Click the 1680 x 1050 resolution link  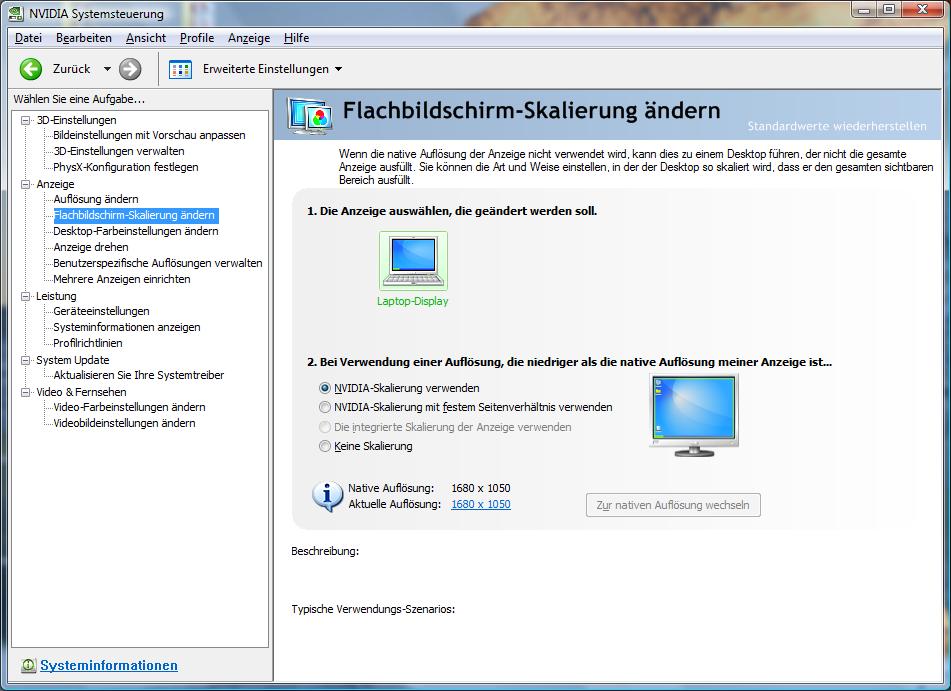click(x=481, y=504)
